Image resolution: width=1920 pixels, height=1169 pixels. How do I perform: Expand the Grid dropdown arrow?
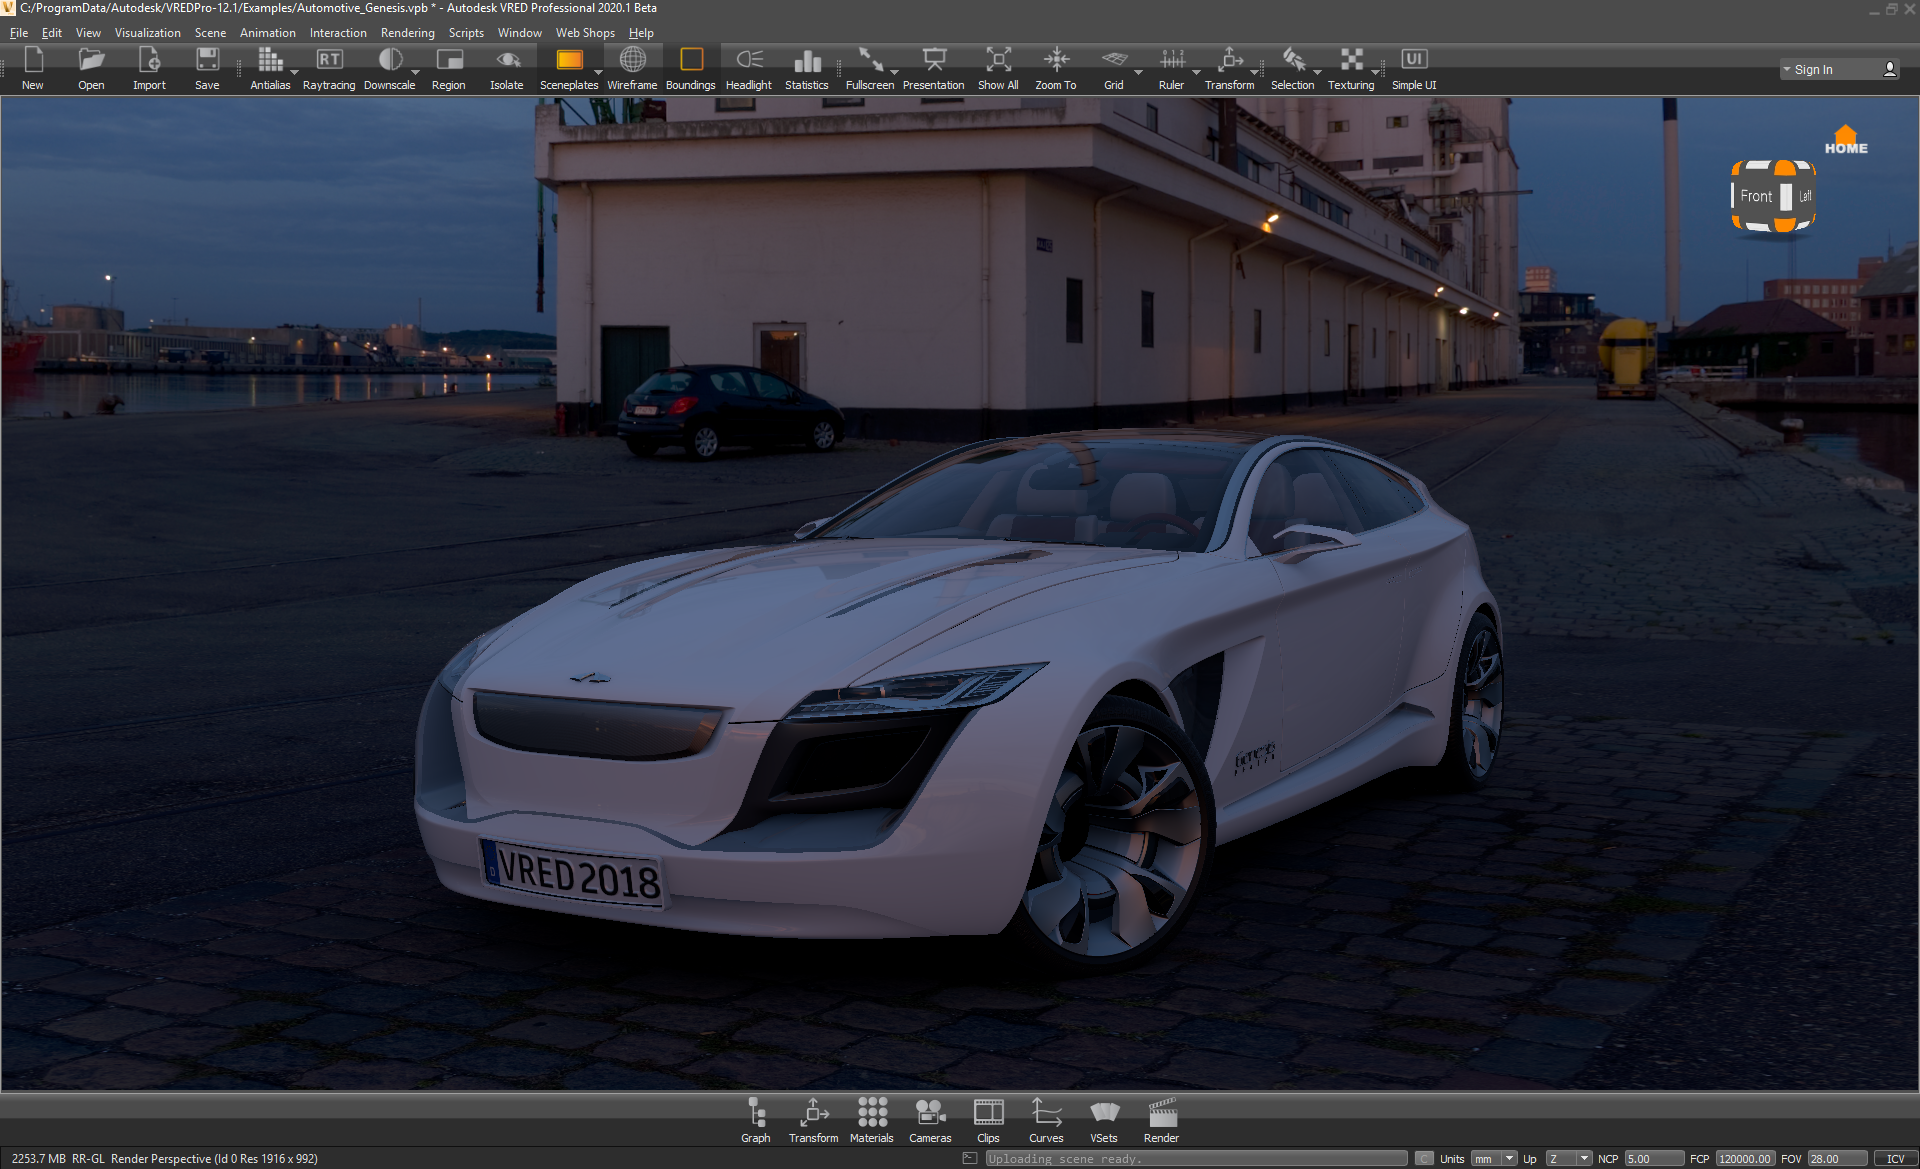(1138, 72)
